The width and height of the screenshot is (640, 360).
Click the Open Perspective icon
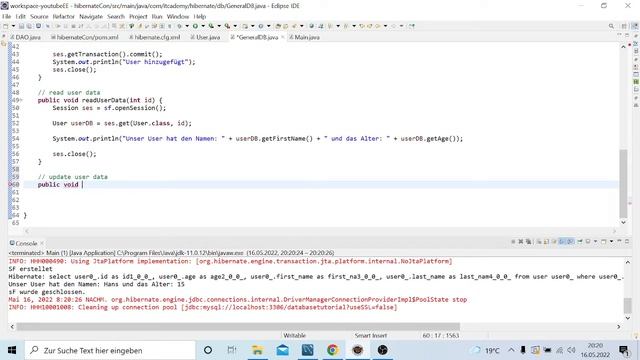(624, 26)
